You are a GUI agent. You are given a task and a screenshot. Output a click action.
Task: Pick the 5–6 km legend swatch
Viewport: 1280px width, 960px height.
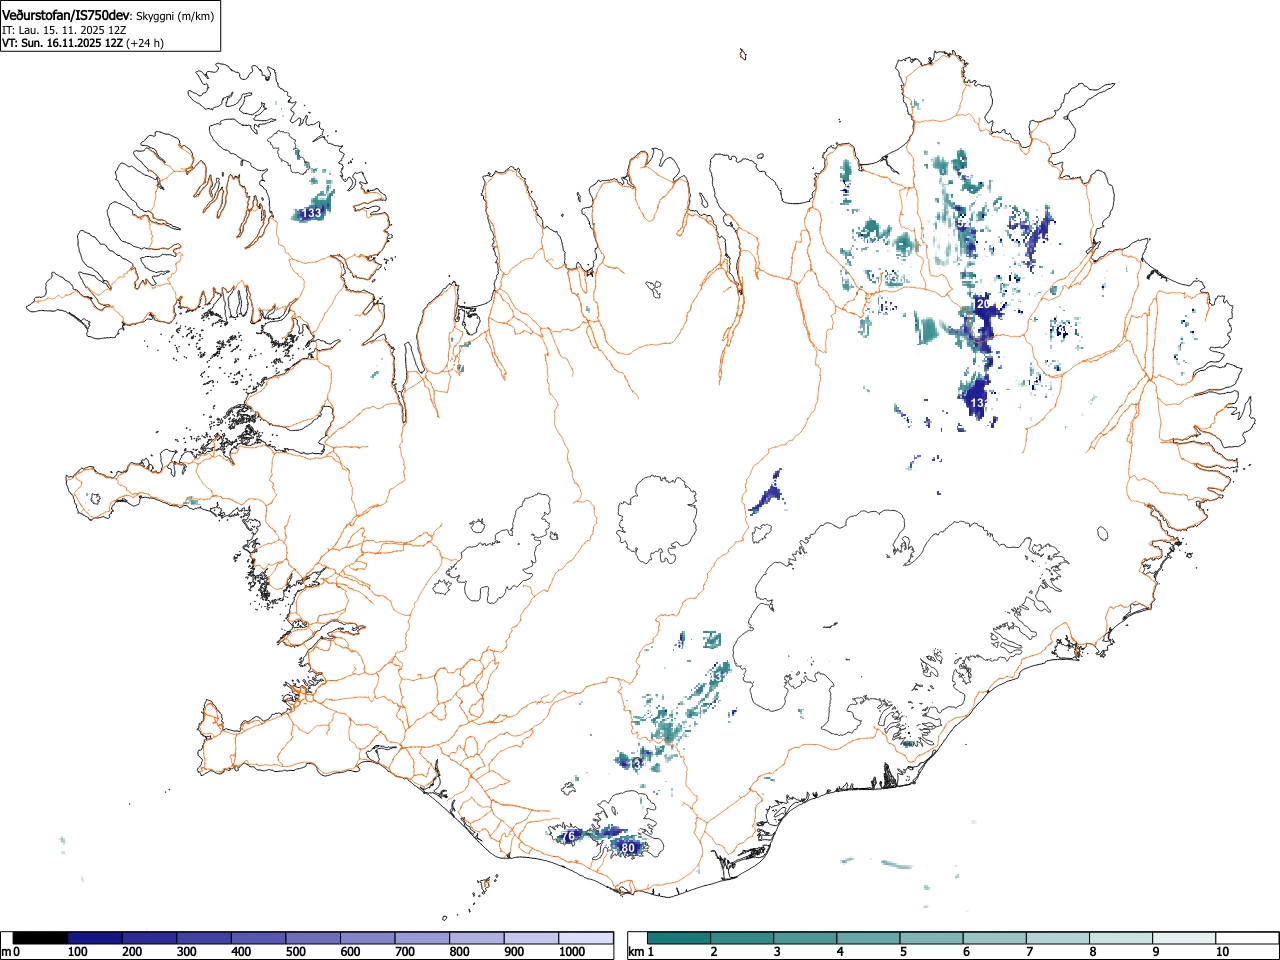click(x=932, y=938)
